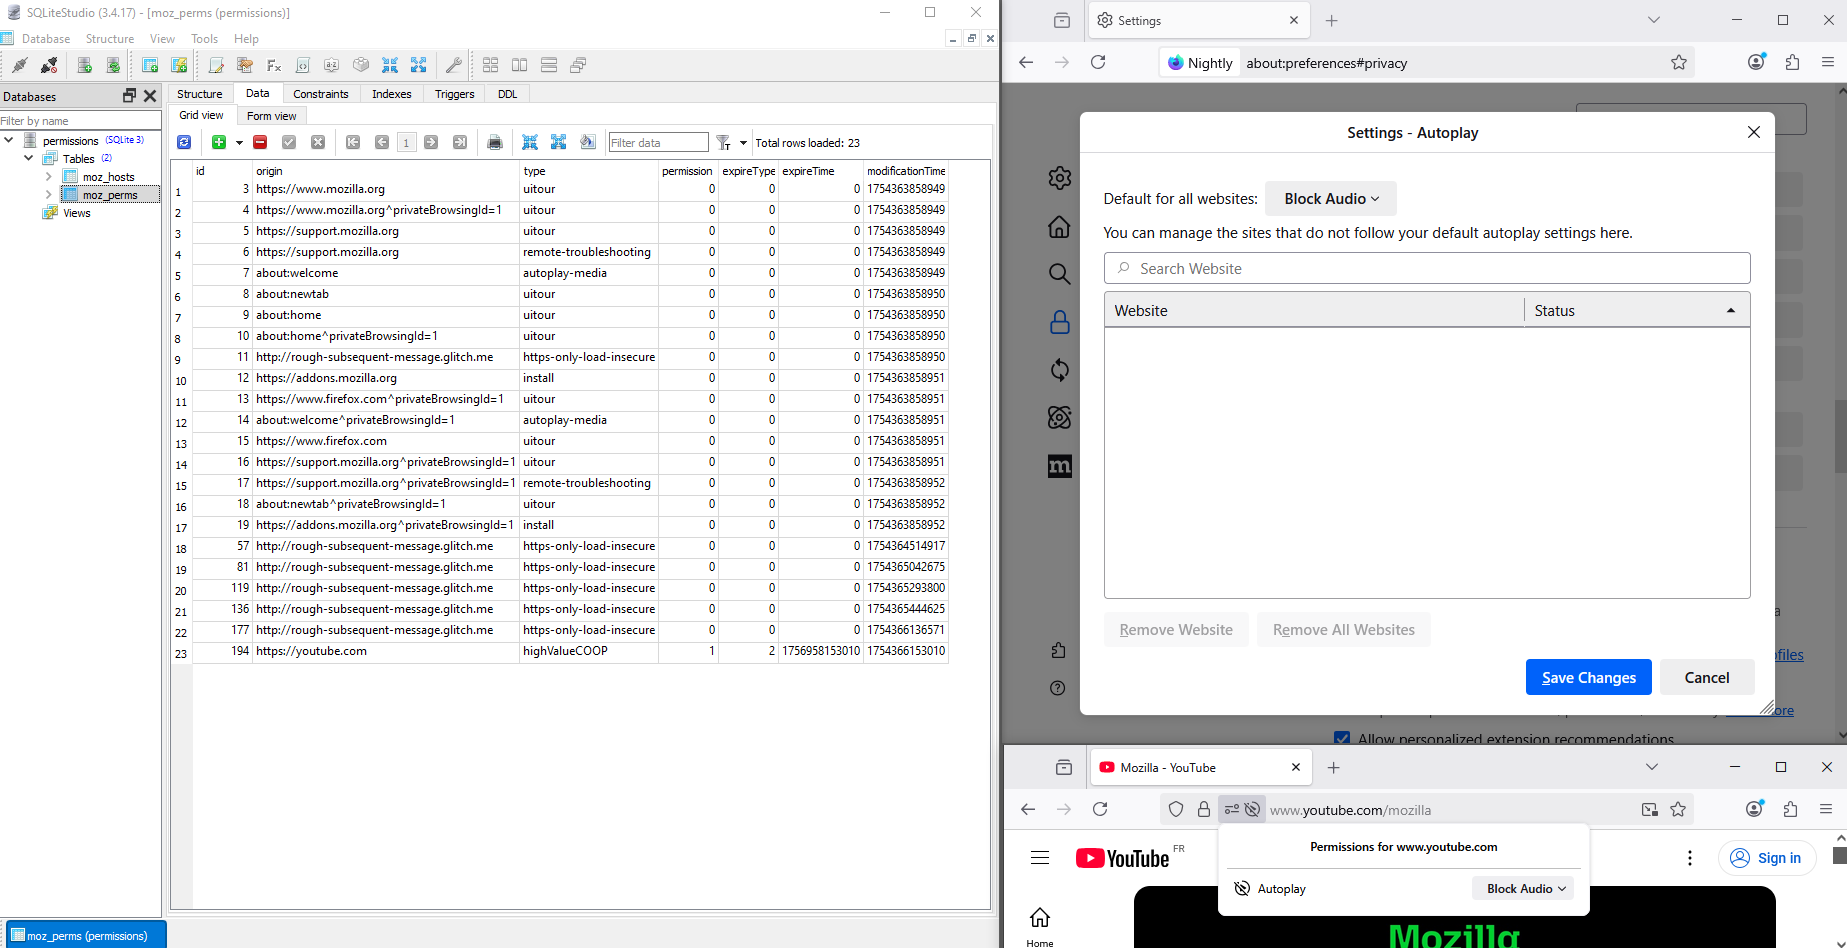This screenshot has height=948, width=1847.
Task: Click red delete selected row icon
Action: pyautogui.click(x=260, y=142)
